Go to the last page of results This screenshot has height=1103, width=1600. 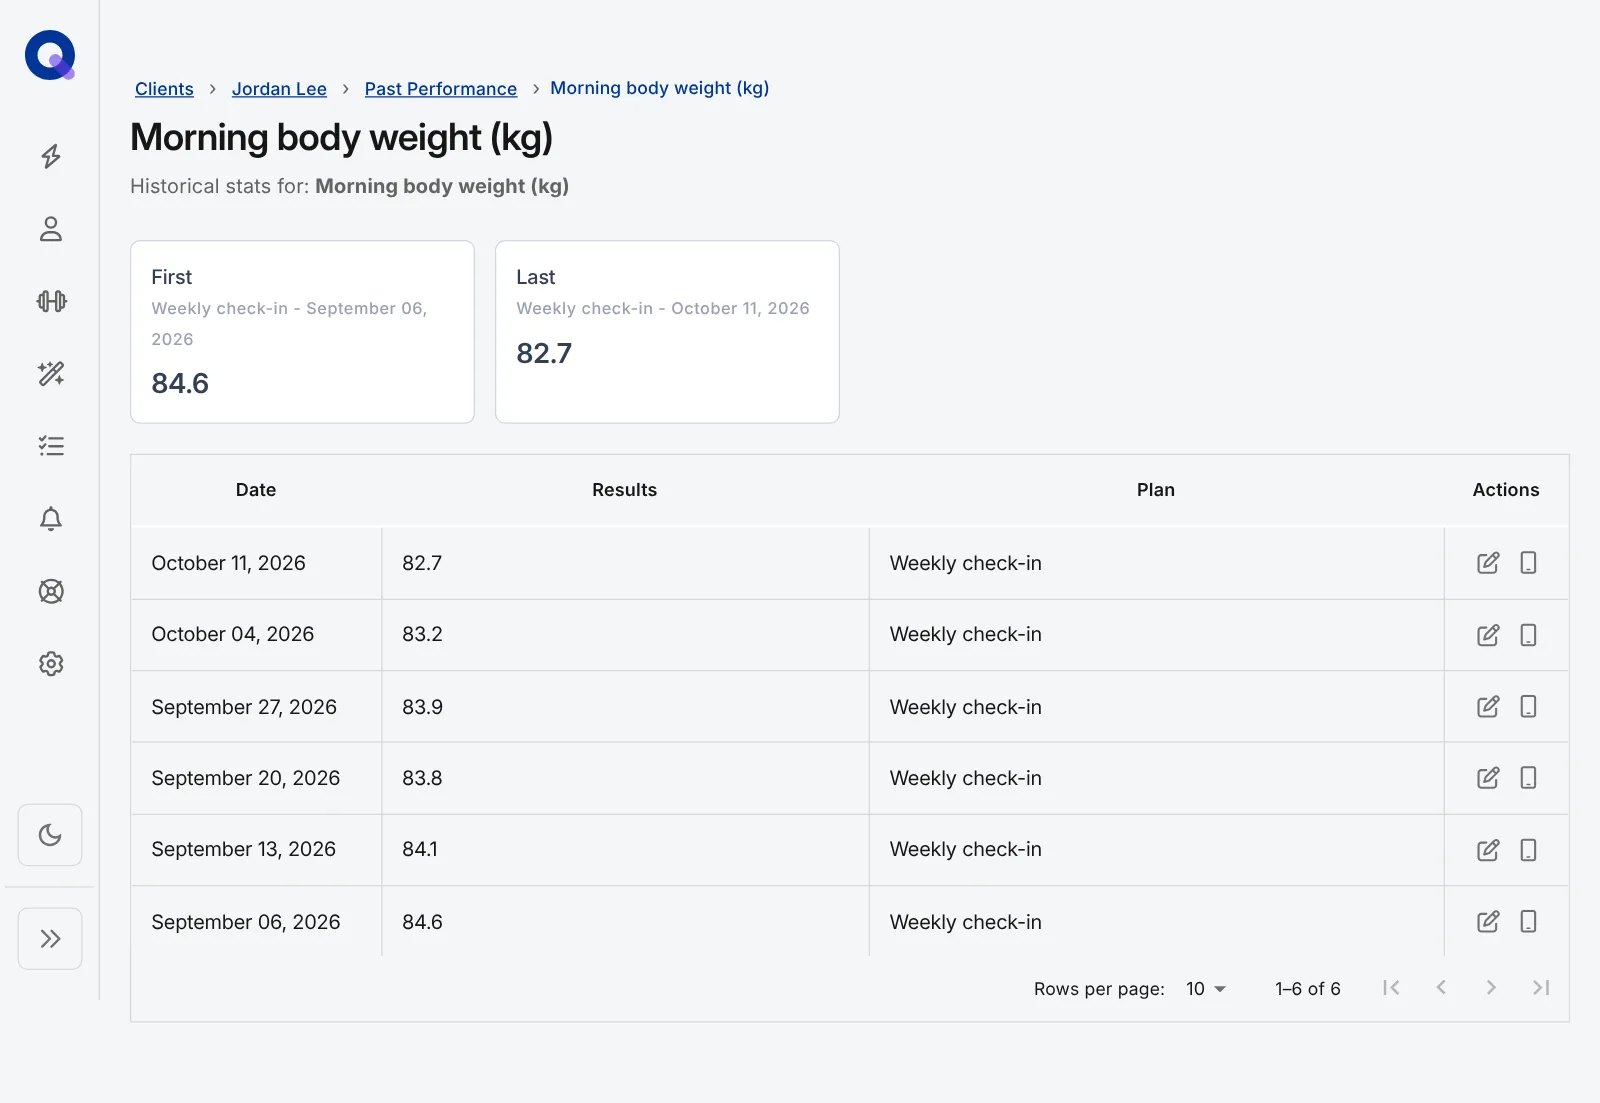(1541, 988)
